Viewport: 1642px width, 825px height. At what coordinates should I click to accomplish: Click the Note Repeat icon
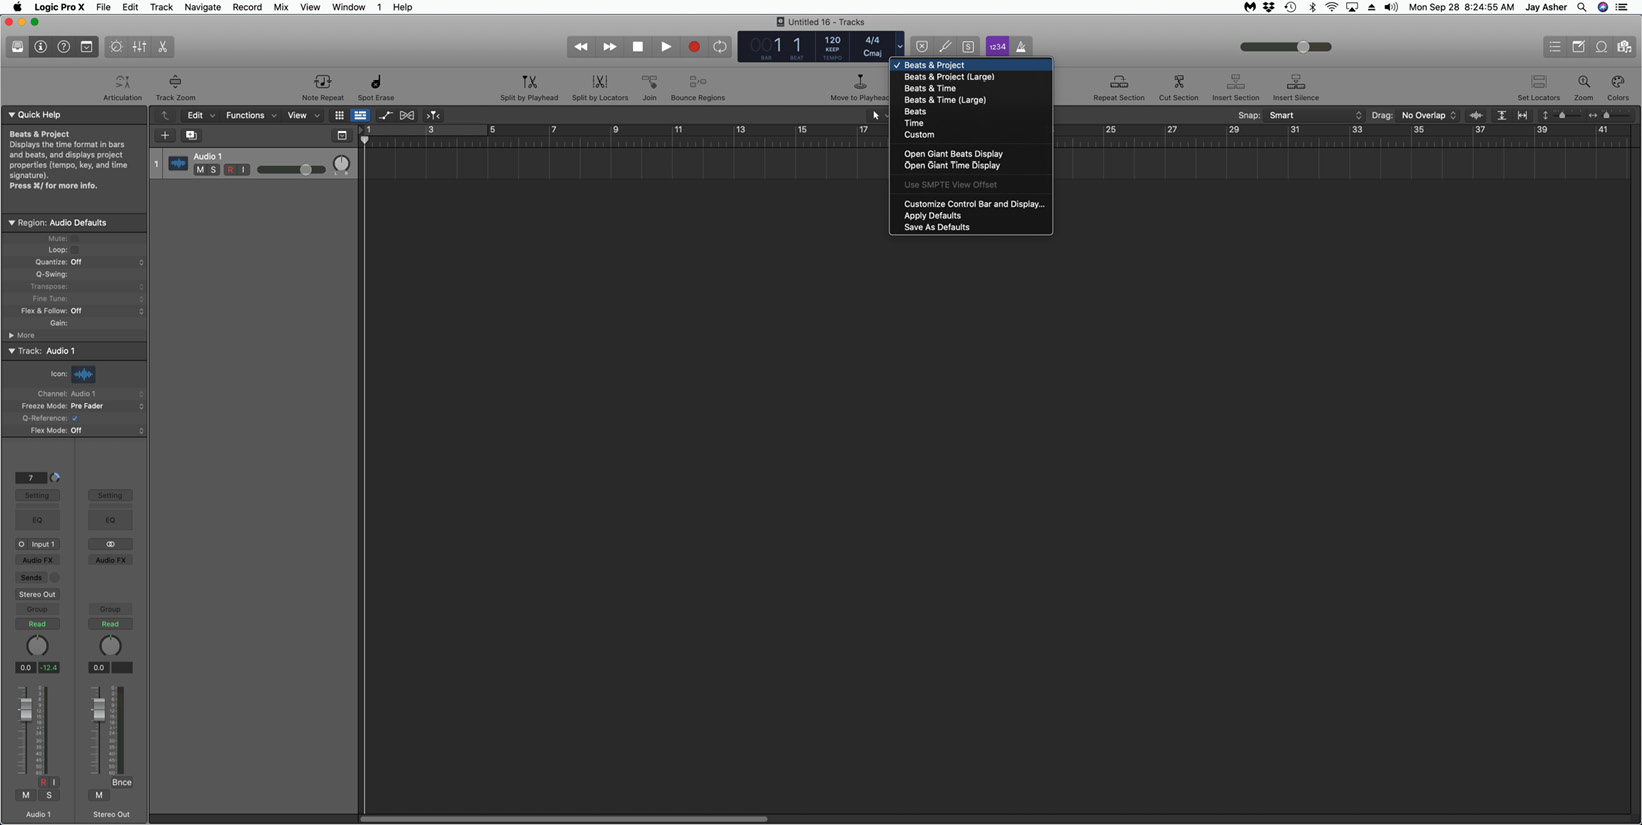(322, 82)
